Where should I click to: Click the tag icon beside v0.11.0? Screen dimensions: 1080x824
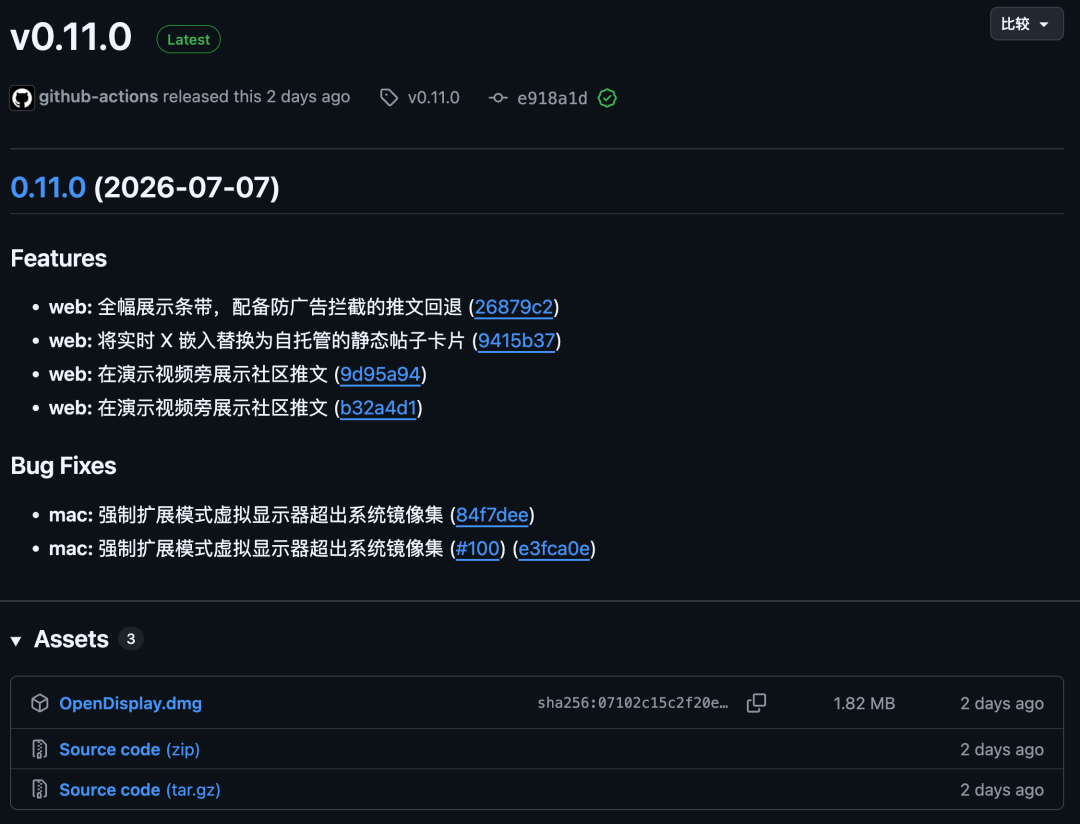(389, 98)
